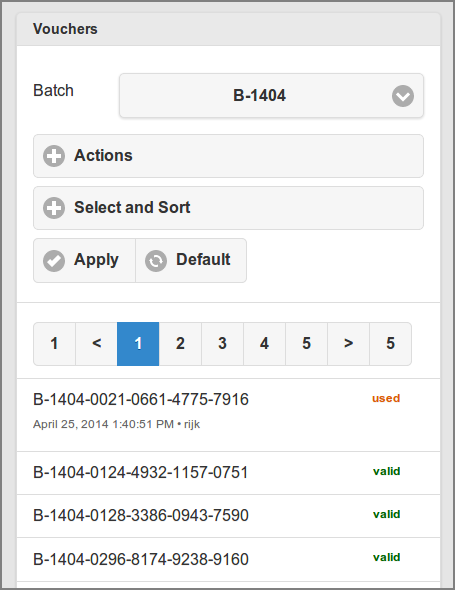The height and width of the screenshot is (590, 455).
Task: Go to page 3 in pagination
Action: coord(222,344)
